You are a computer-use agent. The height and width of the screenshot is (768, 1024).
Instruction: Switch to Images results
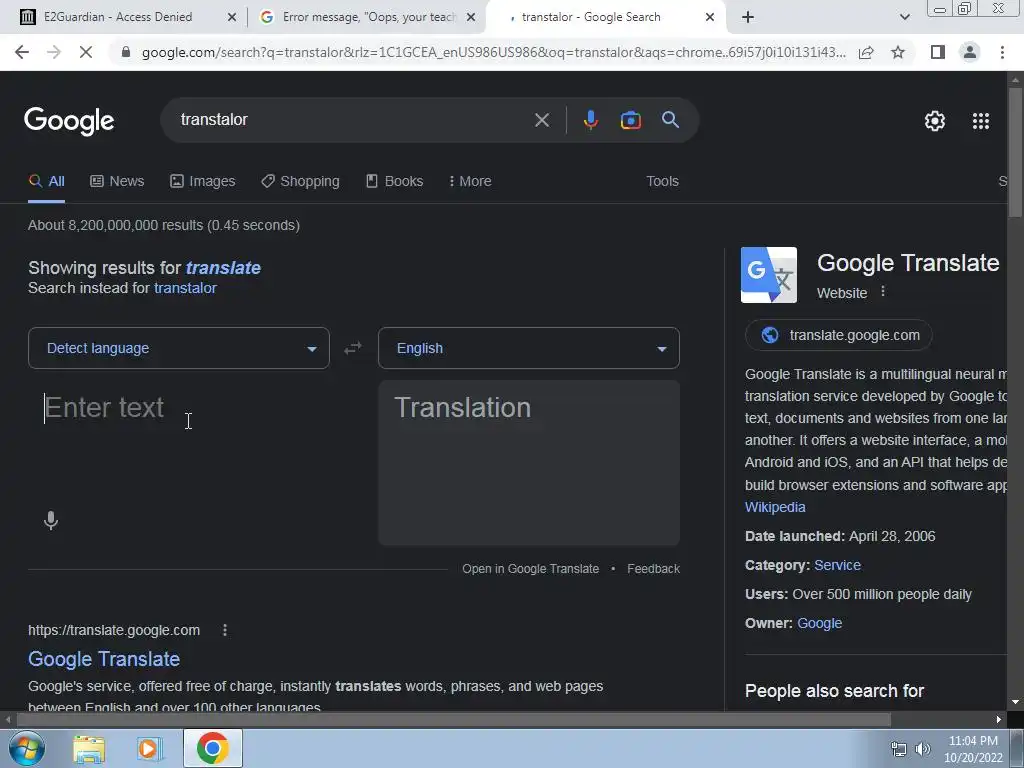click(202, 182)
